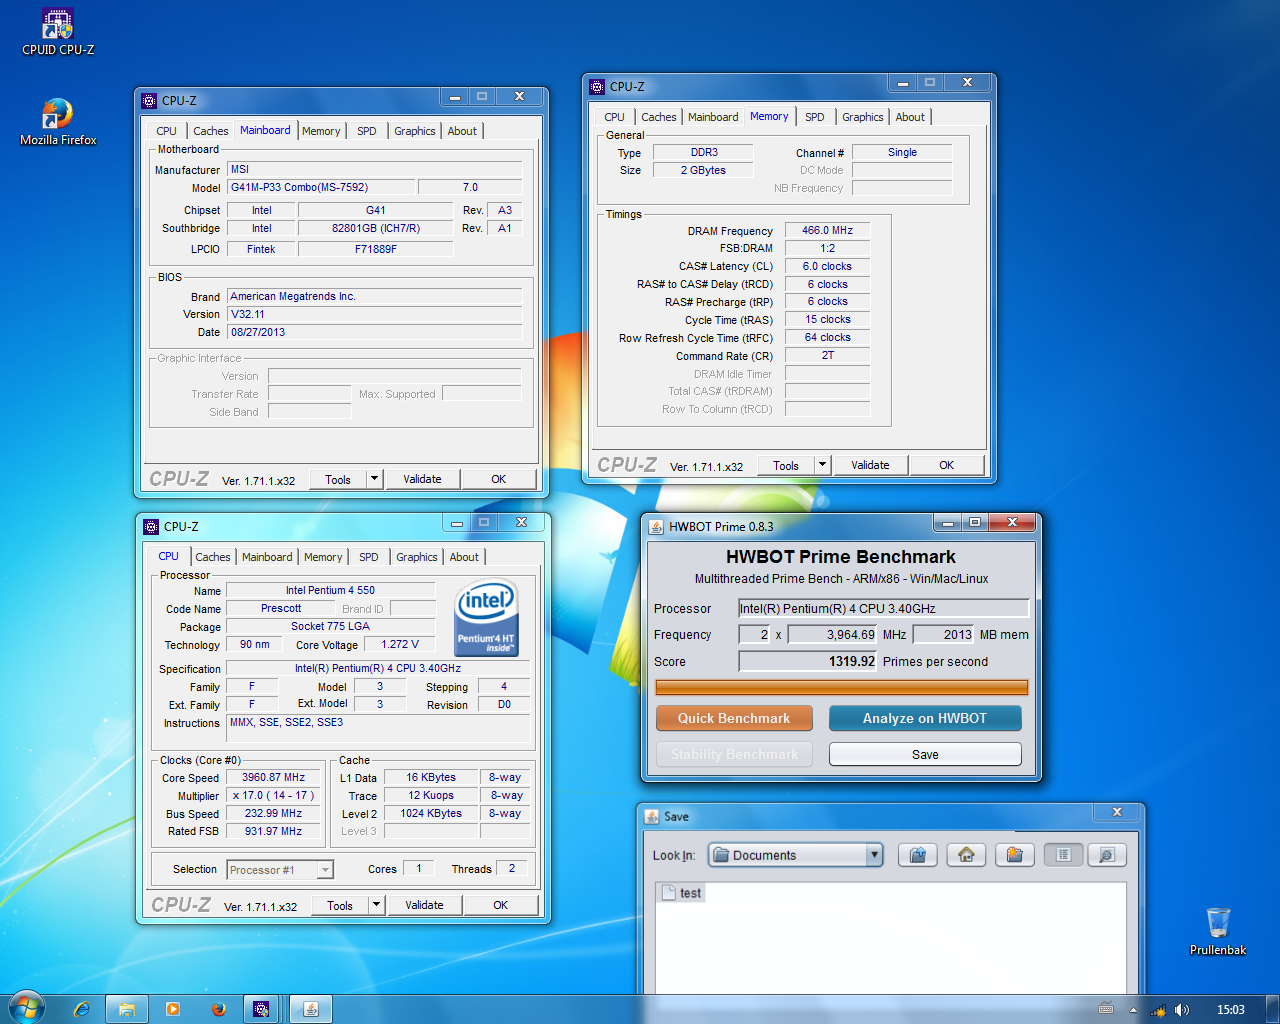Click the Show Desktop strip on taskbar
The image size is (1280, 1024).
[1272, 1009]
